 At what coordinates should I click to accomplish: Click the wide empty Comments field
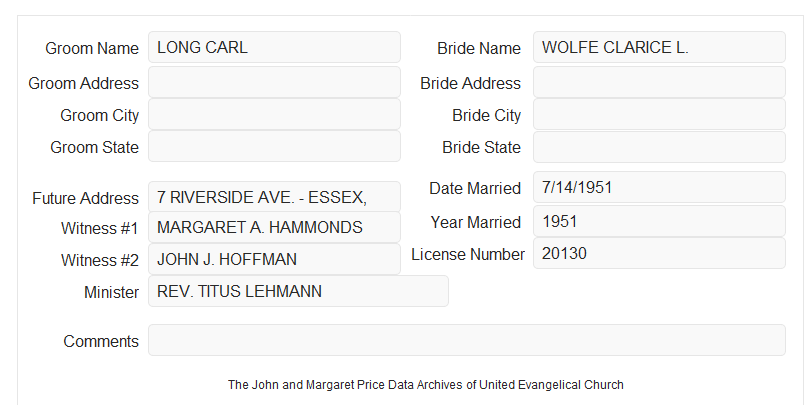point(467,340)
